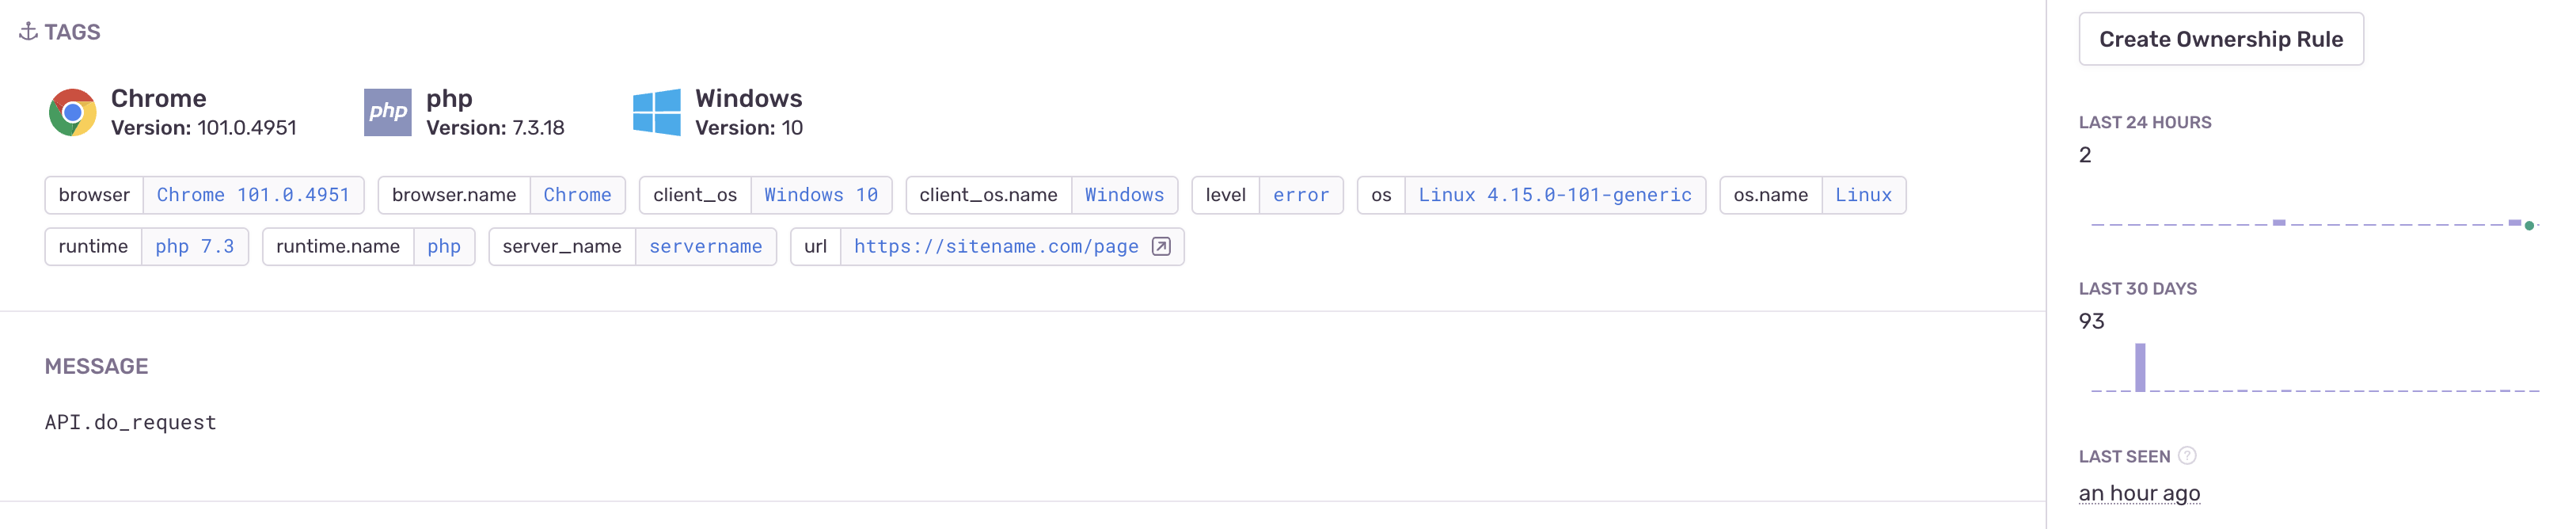Open the 'an hour ago' link

coord(2140,492)
